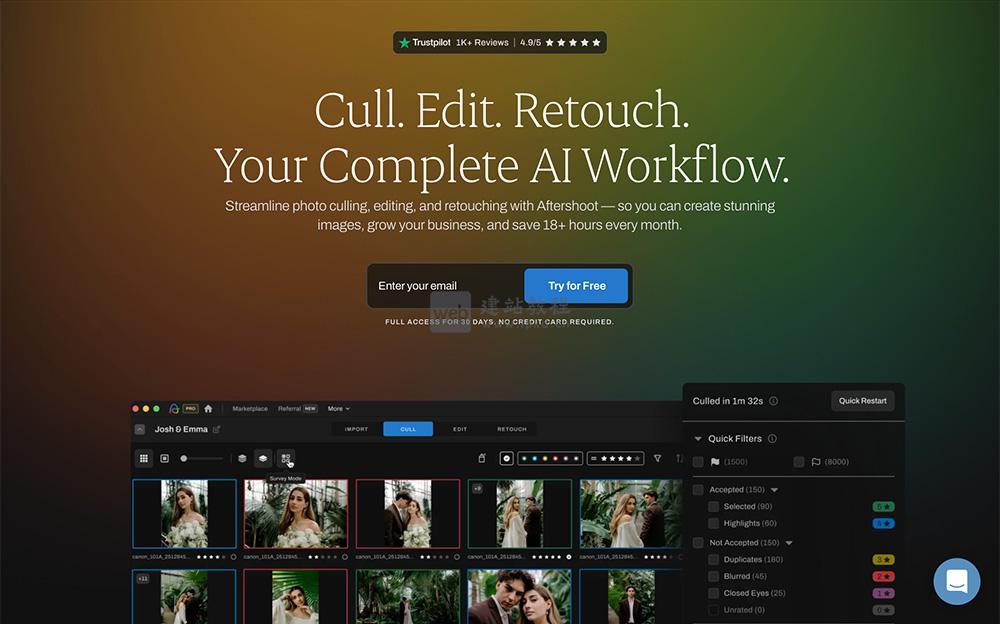The image size is (1000, 624).
Task: Switch to the Edit tab
Action: pyautogui.click(x=460, y=429)
